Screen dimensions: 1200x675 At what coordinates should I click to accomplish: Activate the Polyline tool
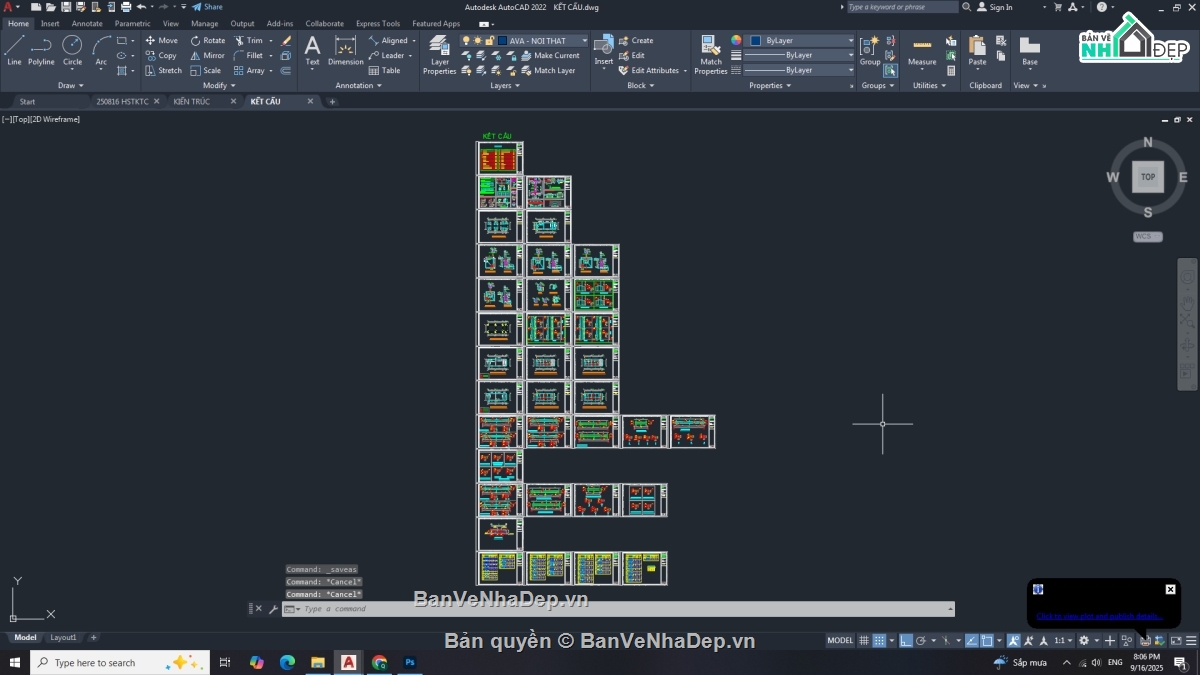coord(41,50)
